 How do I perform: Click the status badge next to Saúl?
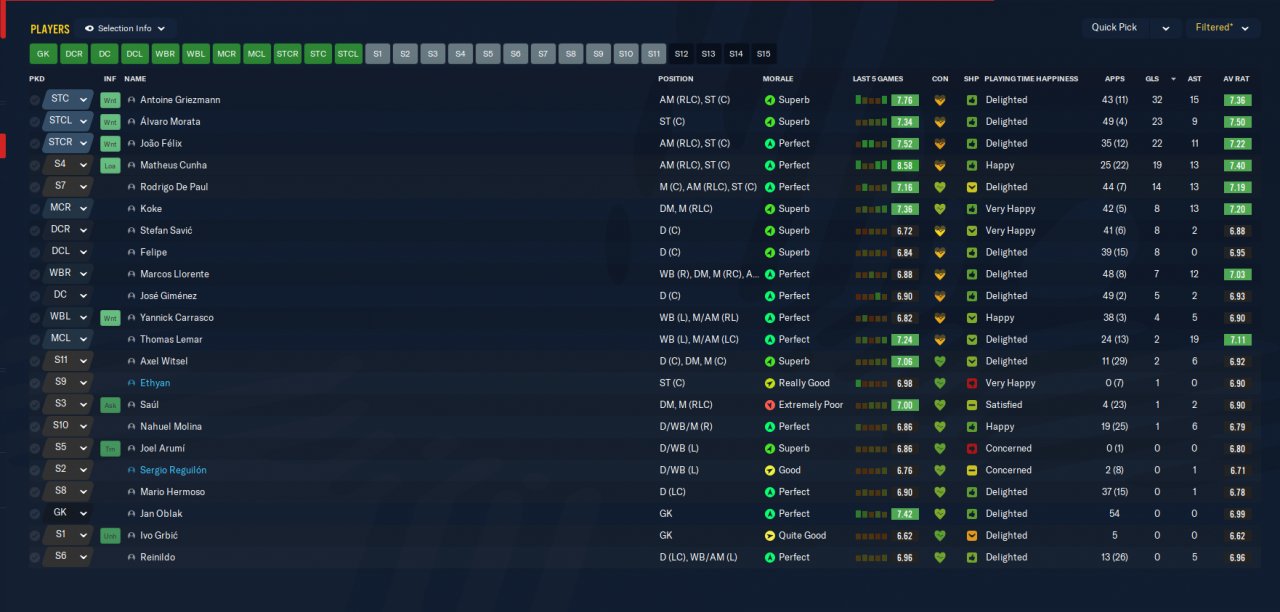(x=110, y=405)
